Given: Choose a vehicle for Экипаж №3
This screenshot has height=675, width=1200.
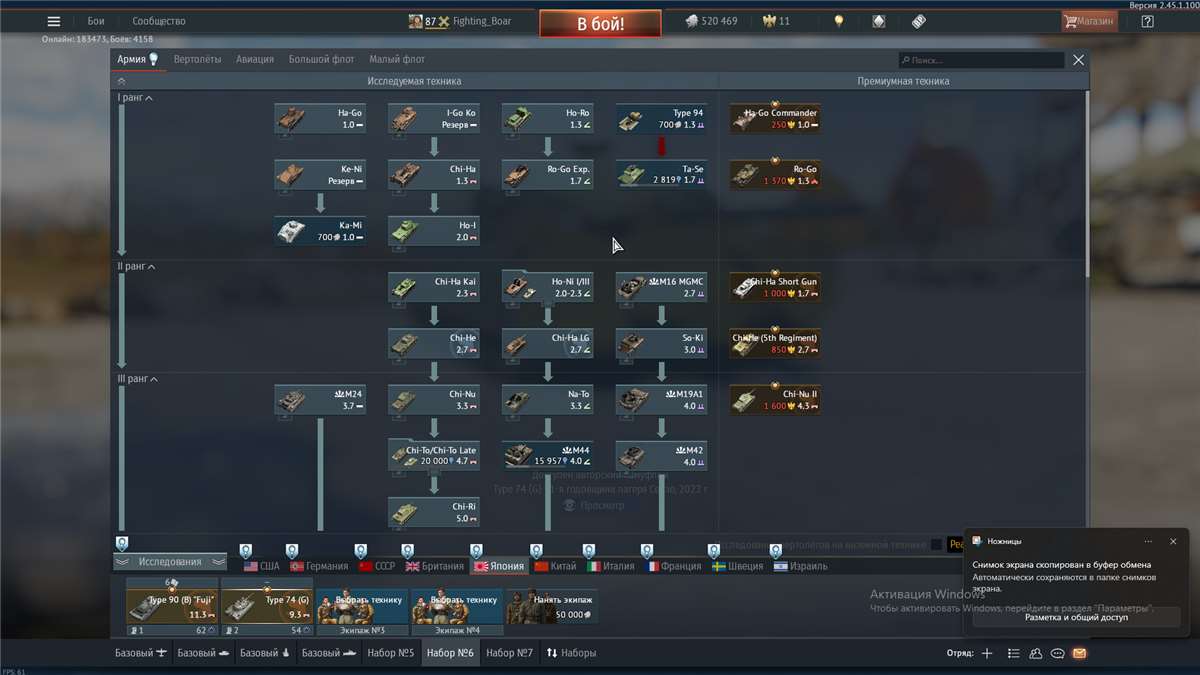Looking at the screenshot, I should [362, 606].
